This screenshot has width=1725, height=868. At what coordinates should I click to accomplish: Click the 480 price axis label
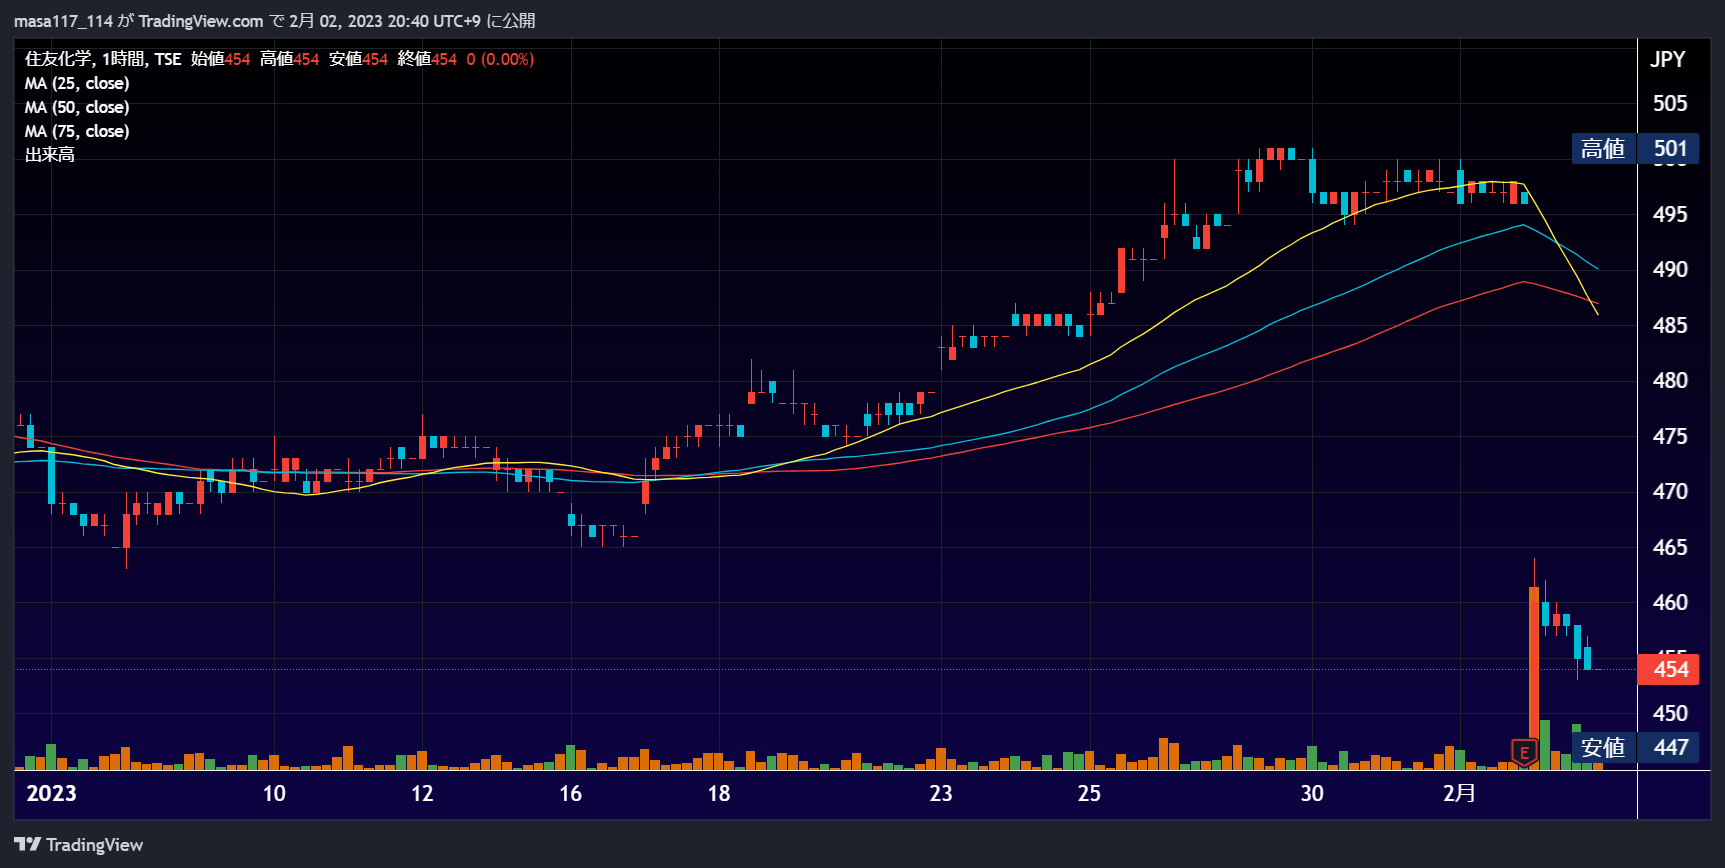click(1669, 380)
